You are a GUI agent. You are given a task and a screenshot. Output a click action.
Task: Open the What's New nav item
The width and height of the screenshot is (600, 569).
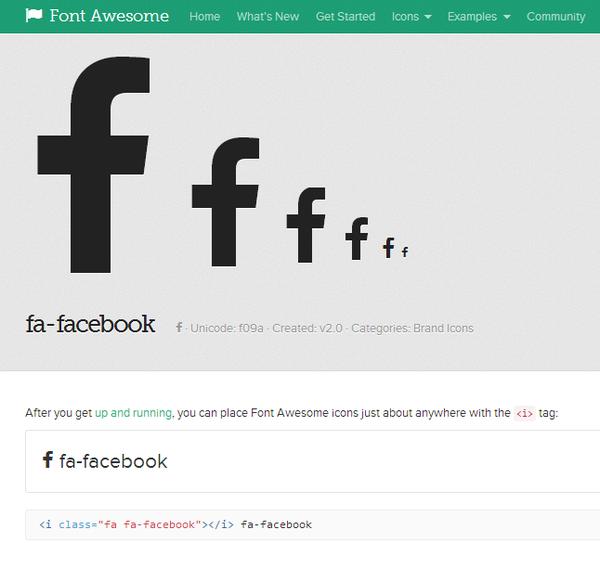(268, 16)
